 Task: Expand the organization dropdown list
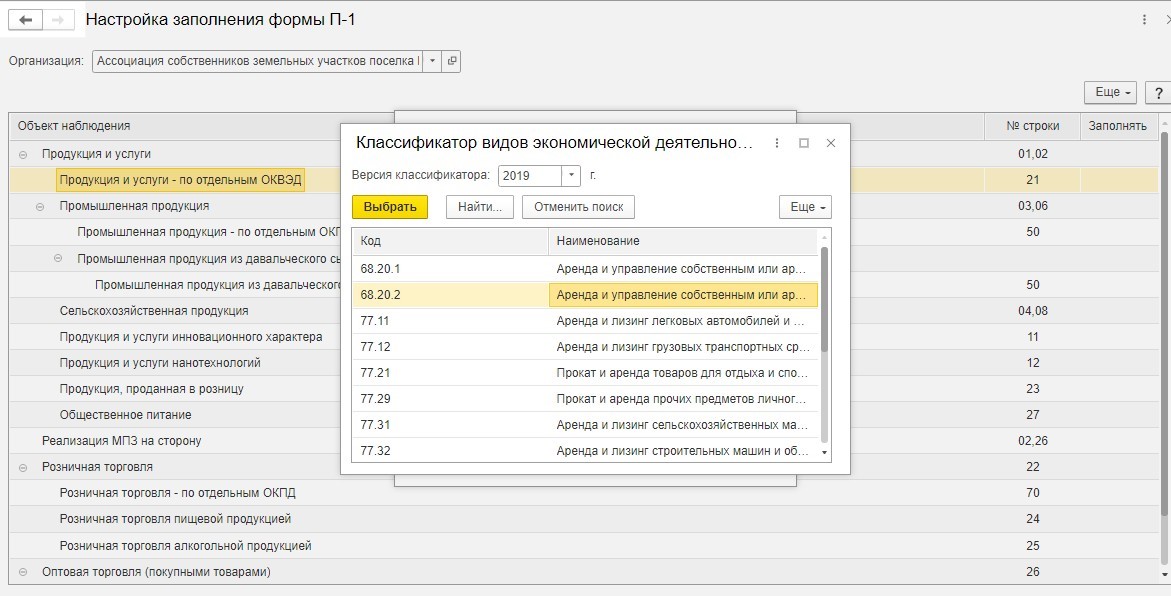(x=432, y=61)
